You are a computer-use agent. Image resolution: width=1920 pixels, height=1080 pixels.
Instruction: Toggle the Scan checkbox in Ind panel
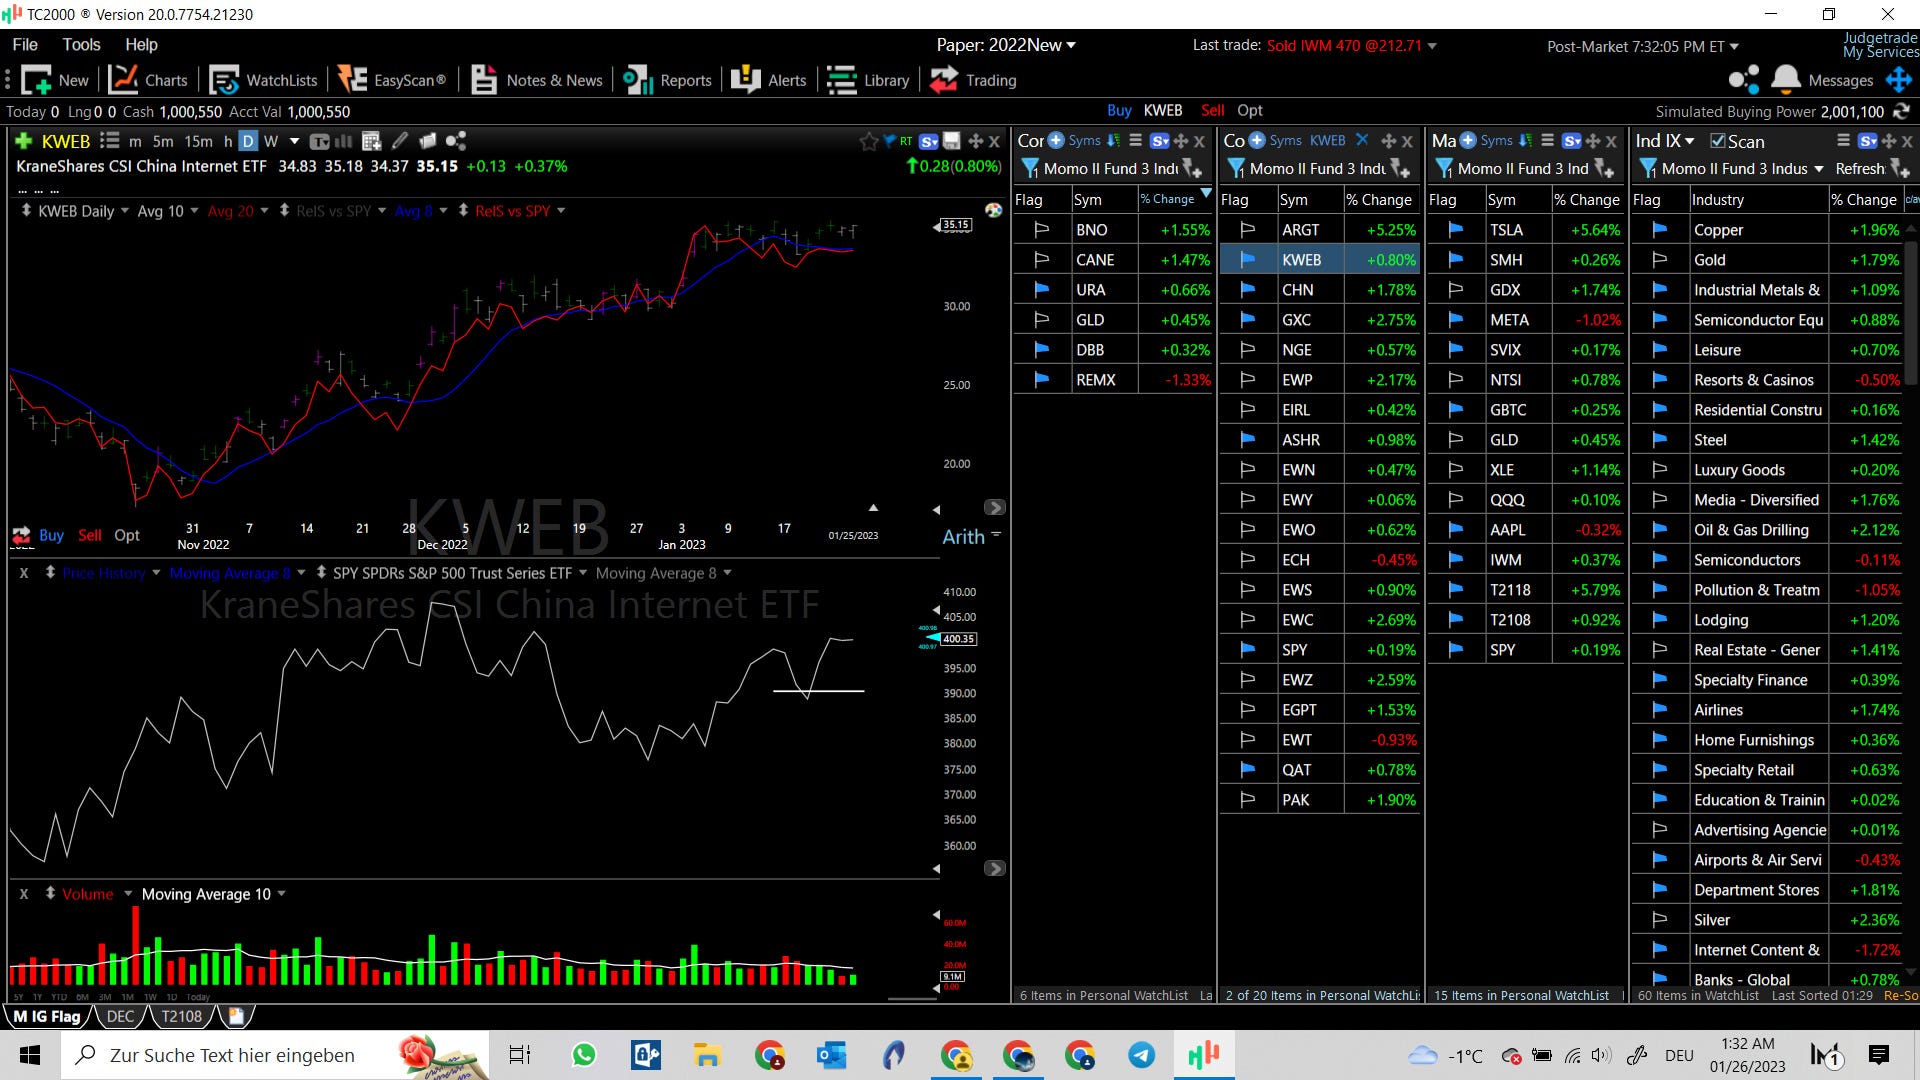tap(1718, 141)
